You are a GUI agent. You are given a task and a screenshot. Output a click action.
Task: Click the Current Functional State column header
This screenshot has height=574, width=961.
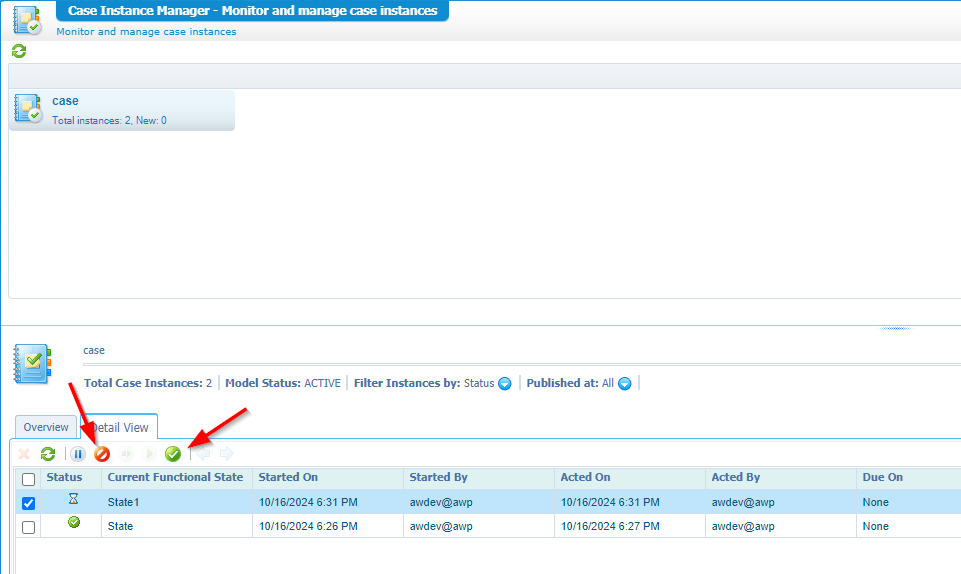175,477
